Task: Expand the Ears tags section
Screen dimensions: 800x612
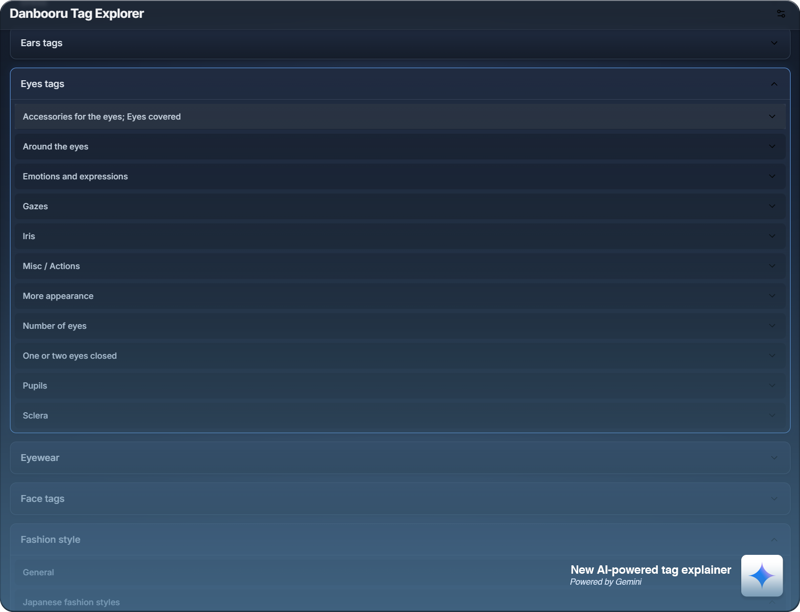Action: coord(400,43)
